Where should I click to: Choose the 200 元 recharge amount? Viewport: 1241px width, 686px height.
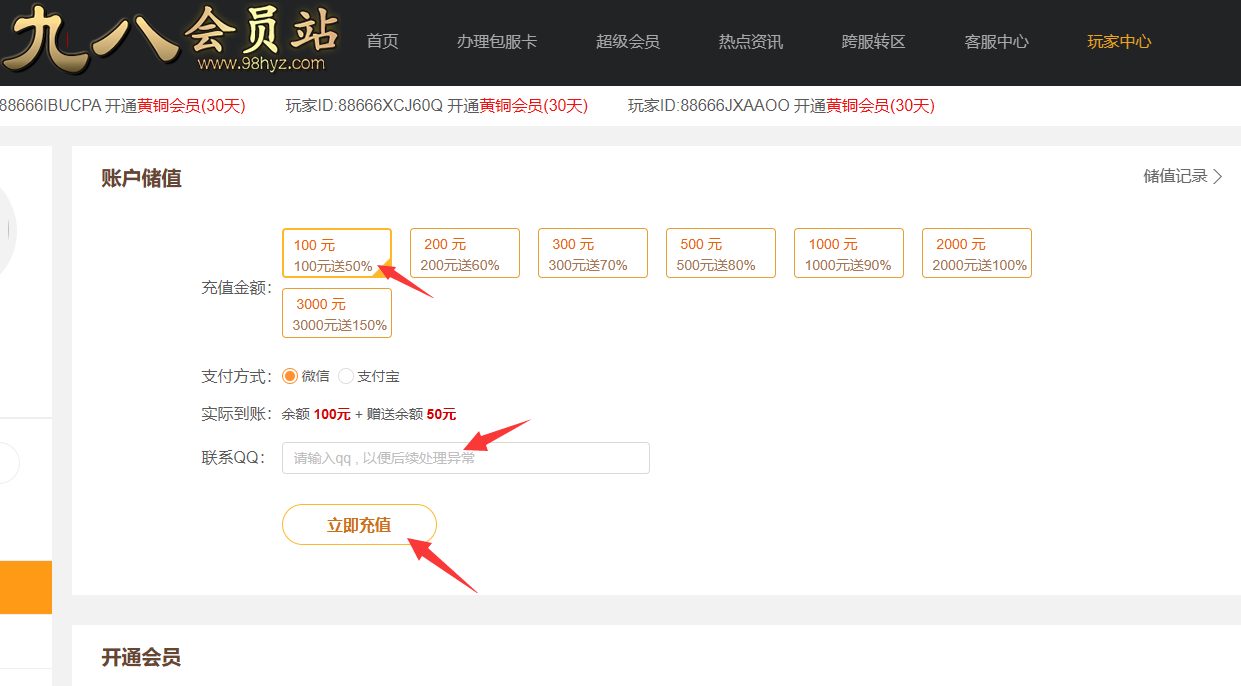[x=464, y=254]
